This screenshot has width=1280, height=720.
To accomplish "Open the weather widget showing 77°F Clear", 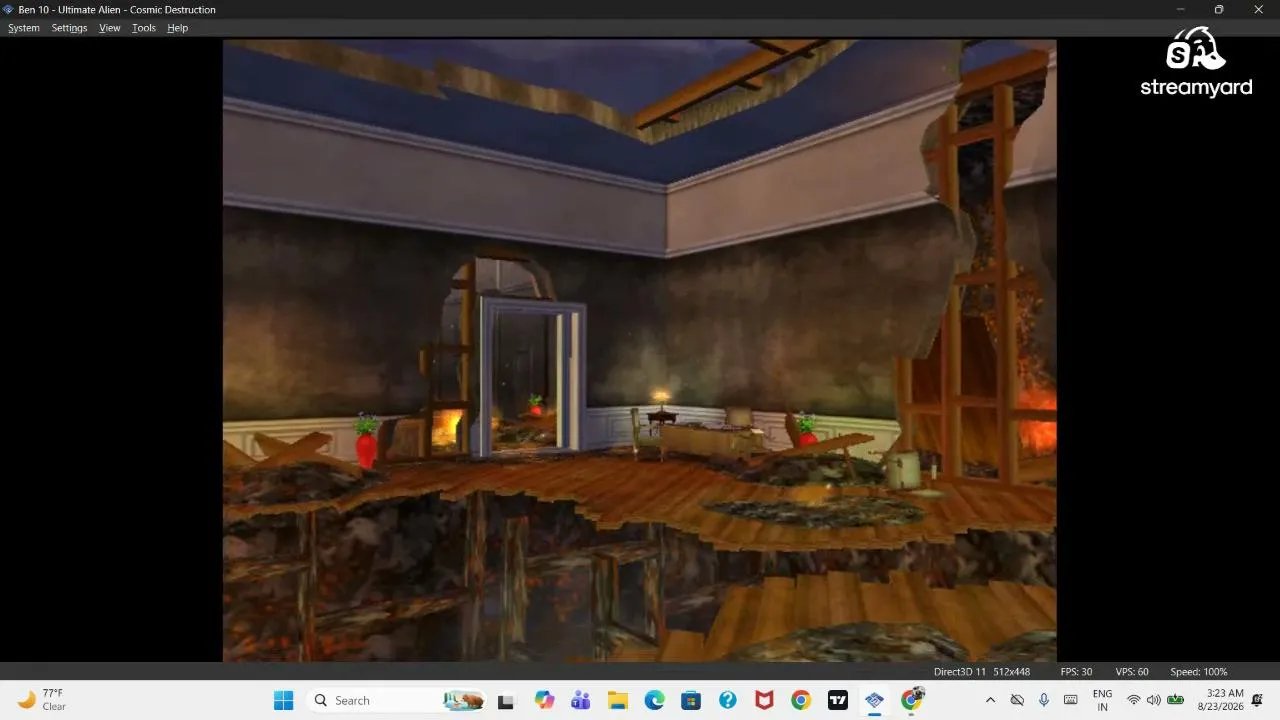I will [42, 700].
